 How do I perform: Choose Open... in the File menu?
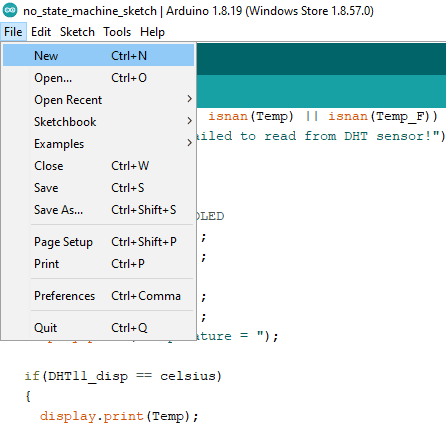98,78
